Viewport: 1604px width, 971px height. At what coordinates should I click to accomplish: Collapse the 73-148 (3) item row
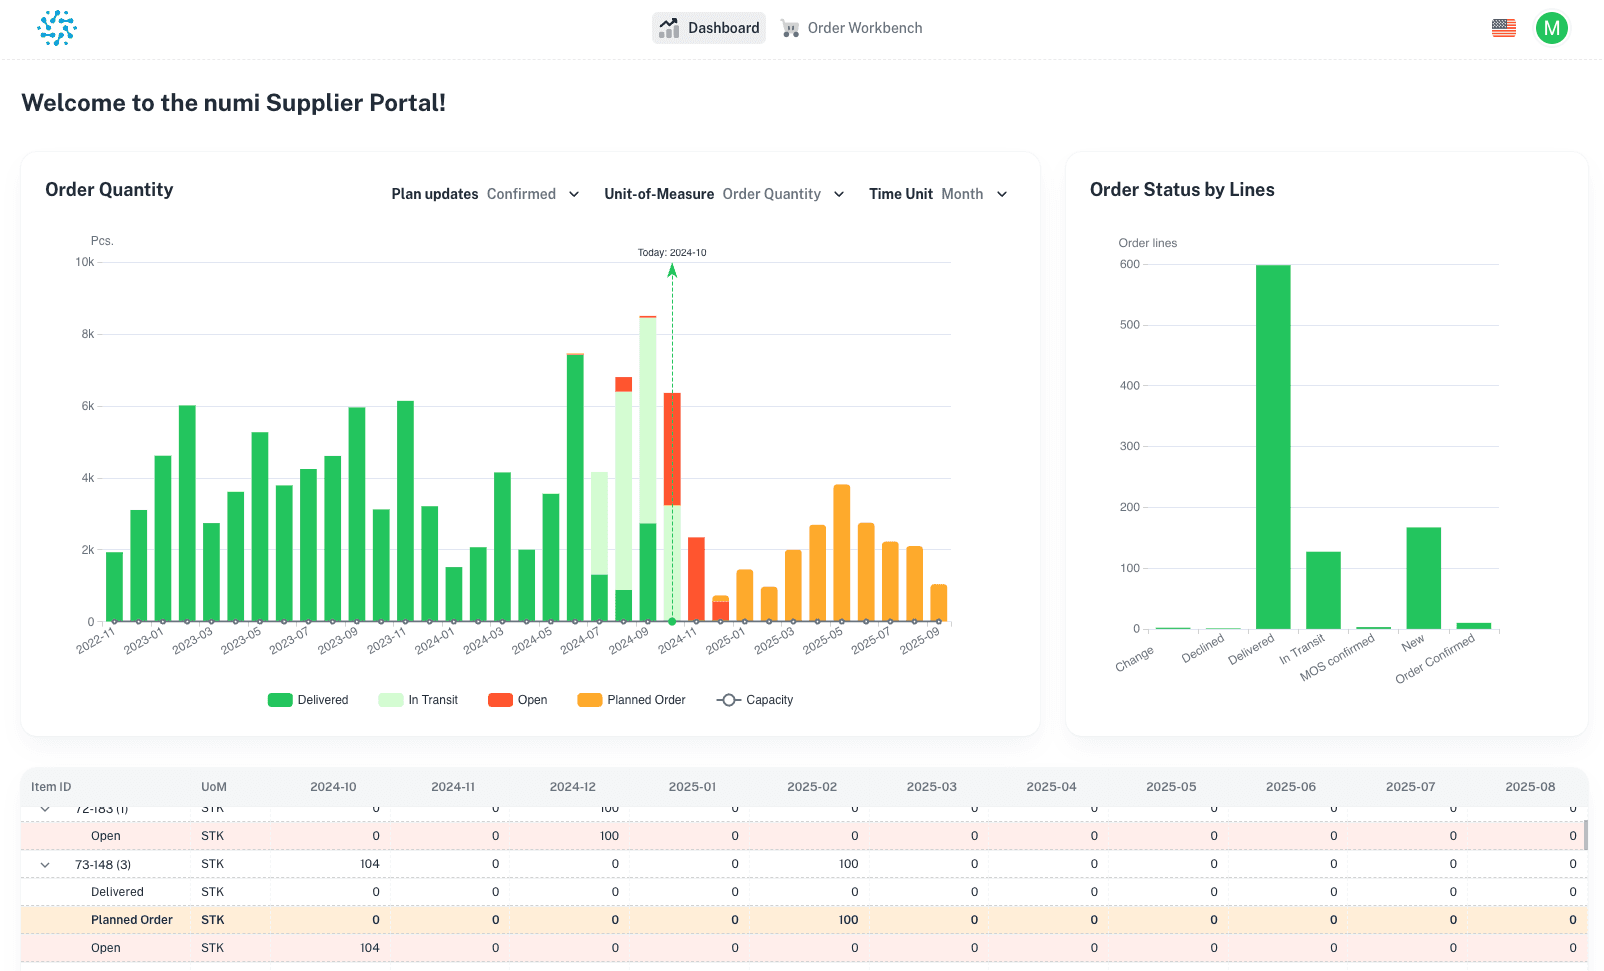point(45,865)
